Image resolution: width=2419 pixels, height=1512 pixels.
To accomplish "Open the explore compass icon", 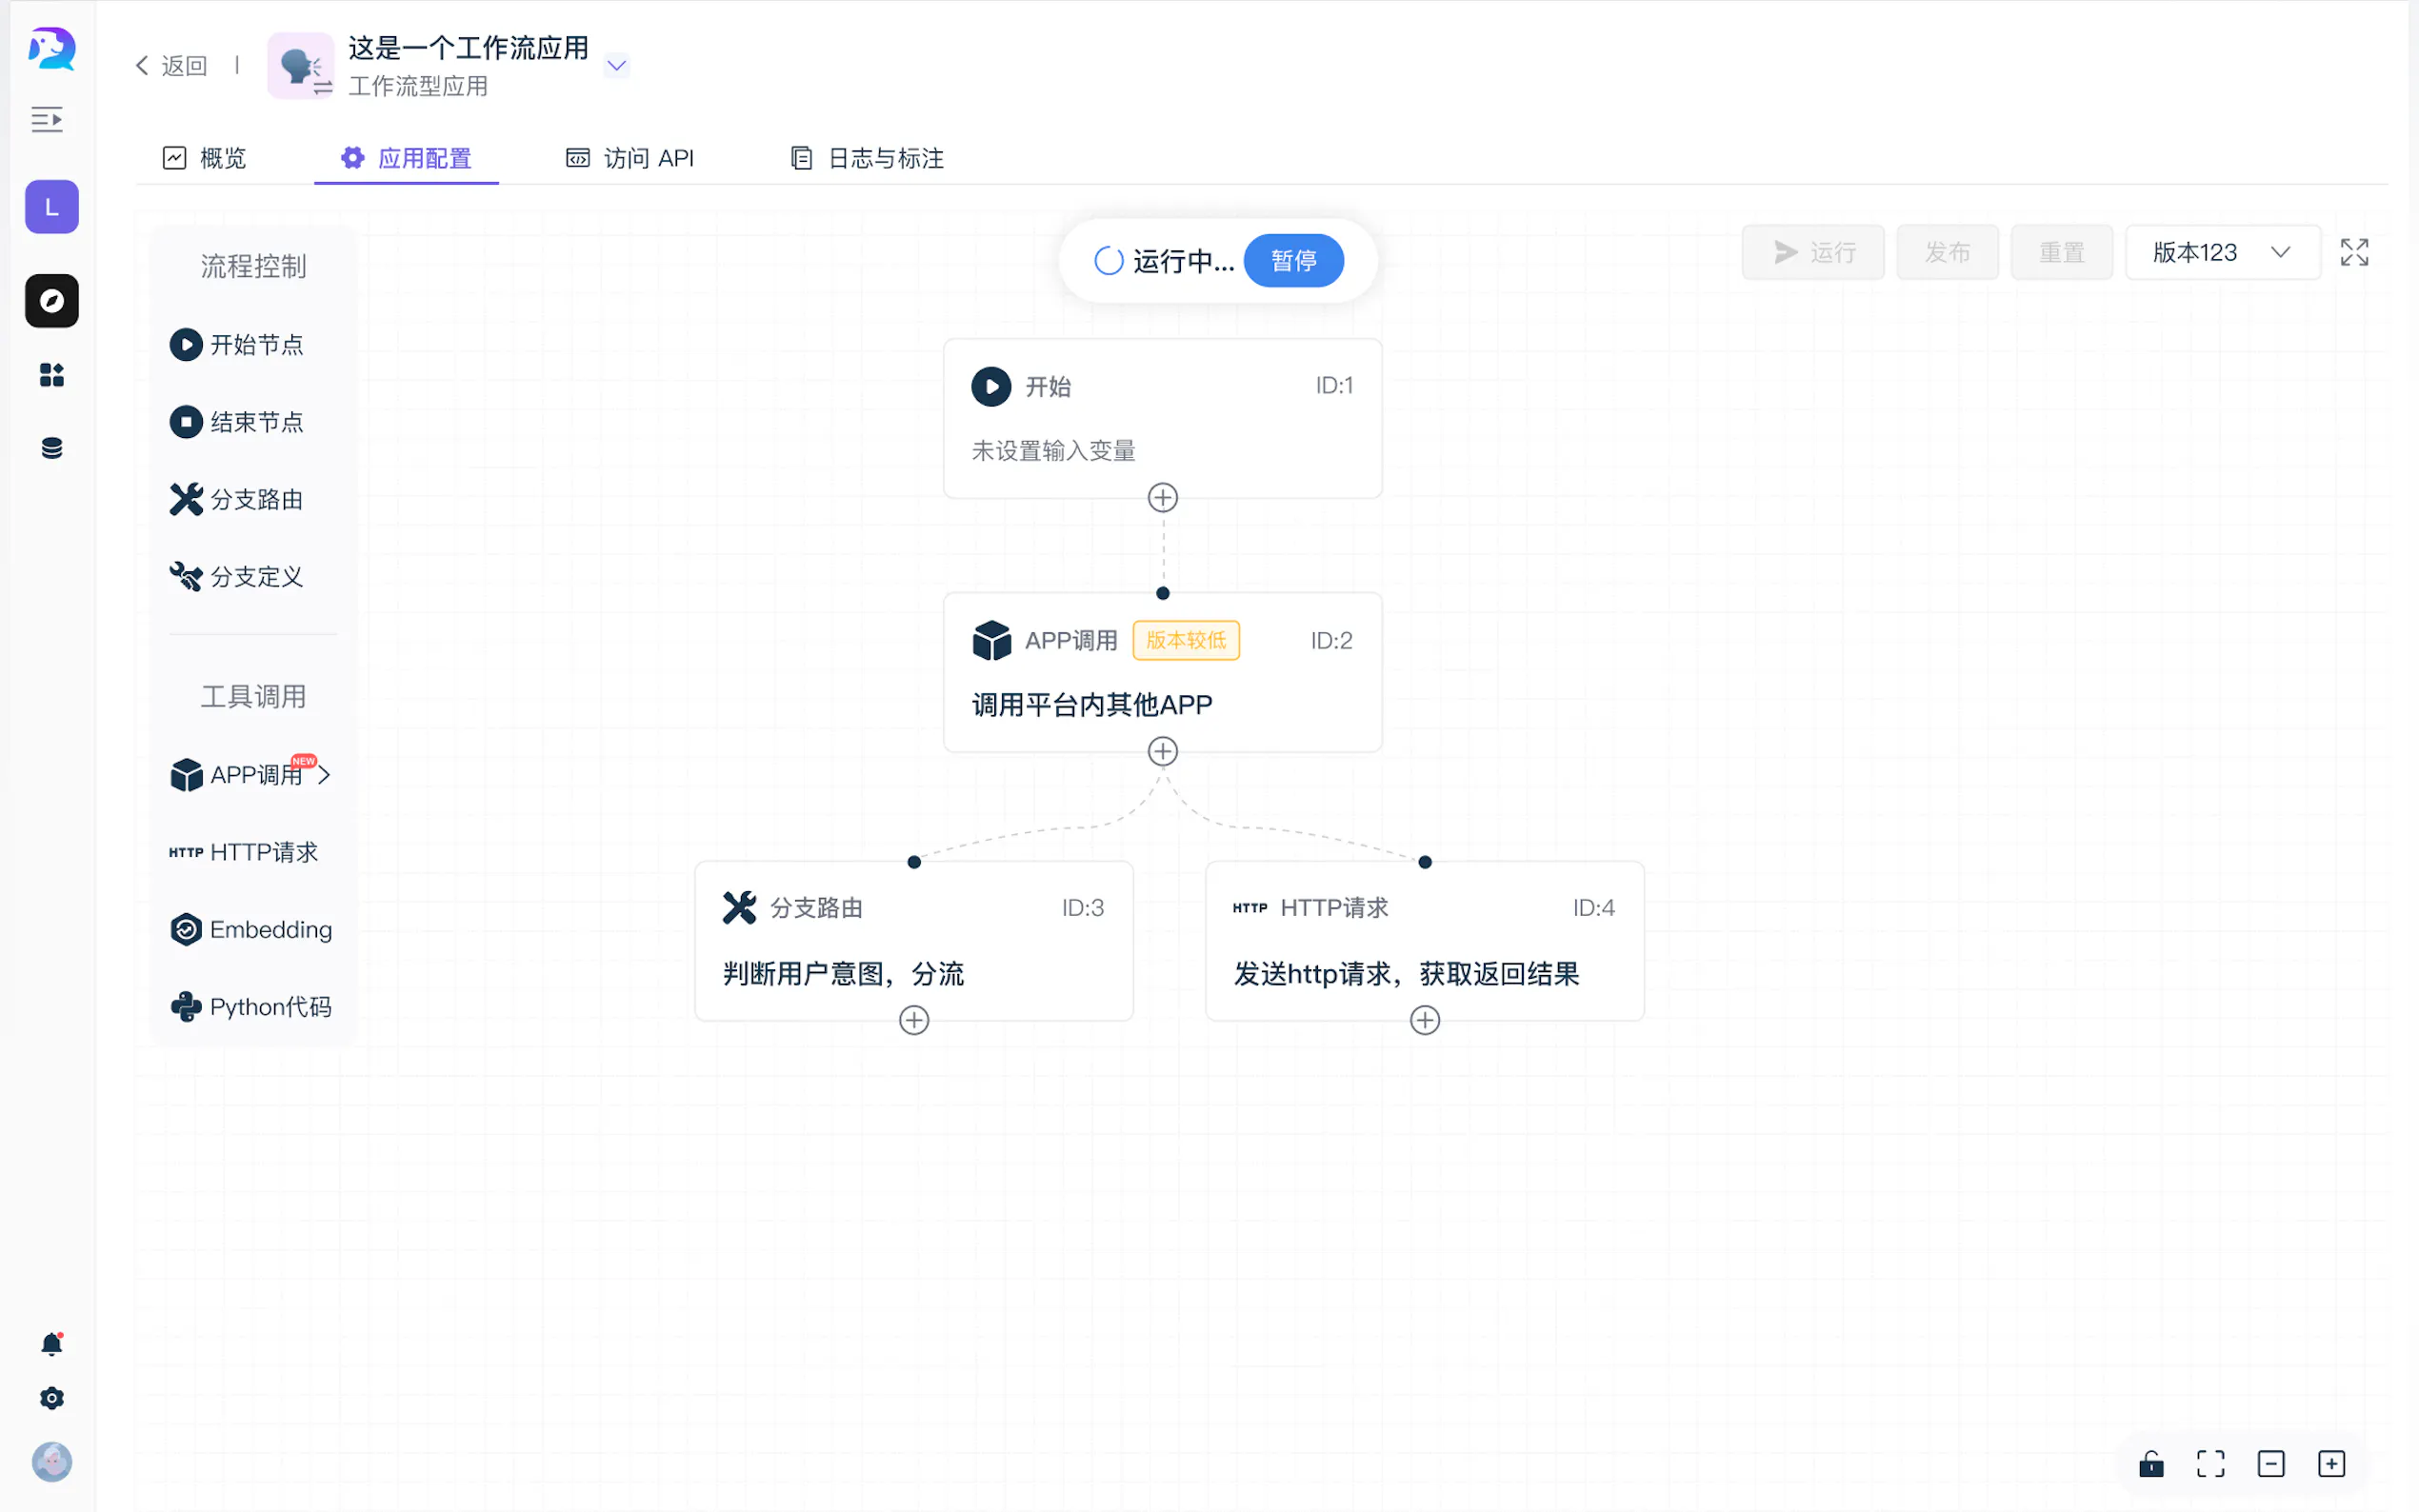I will [52, 301].
